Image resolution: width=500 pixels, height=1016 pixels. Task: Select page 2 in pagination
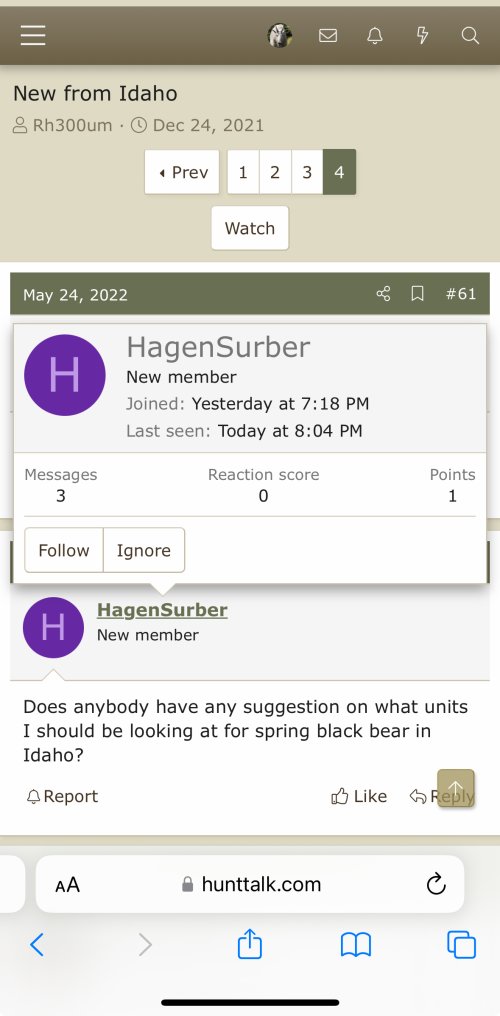(x=275, y=172)
